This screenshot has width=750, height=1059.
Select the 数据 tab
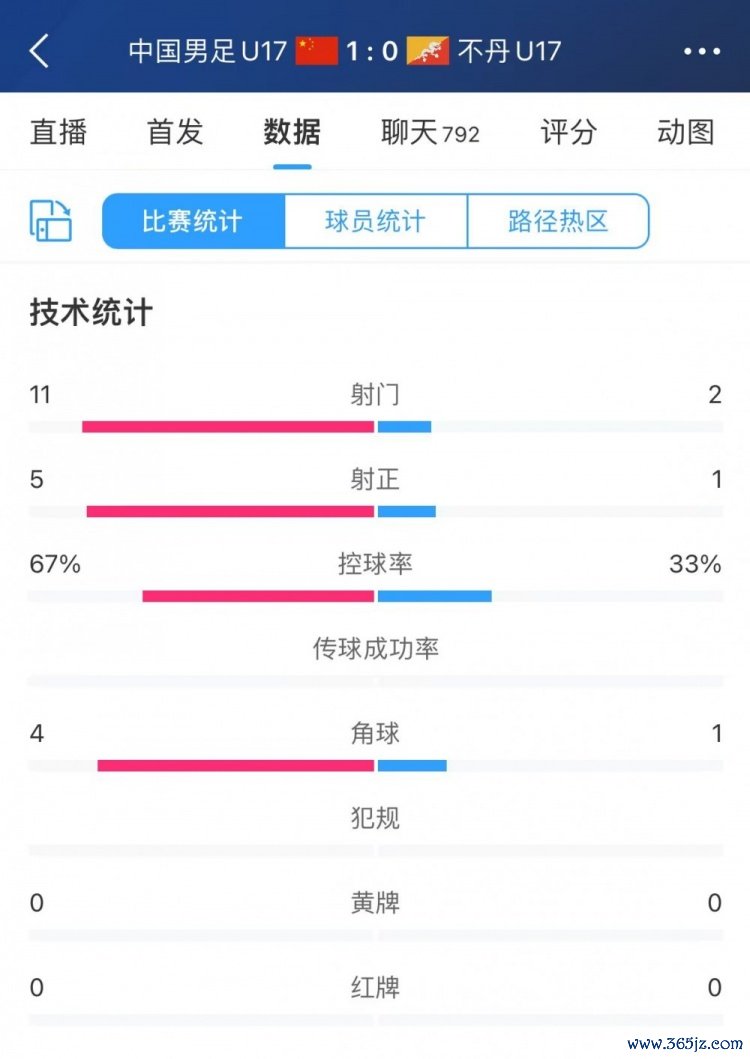[x=292, y=132]
